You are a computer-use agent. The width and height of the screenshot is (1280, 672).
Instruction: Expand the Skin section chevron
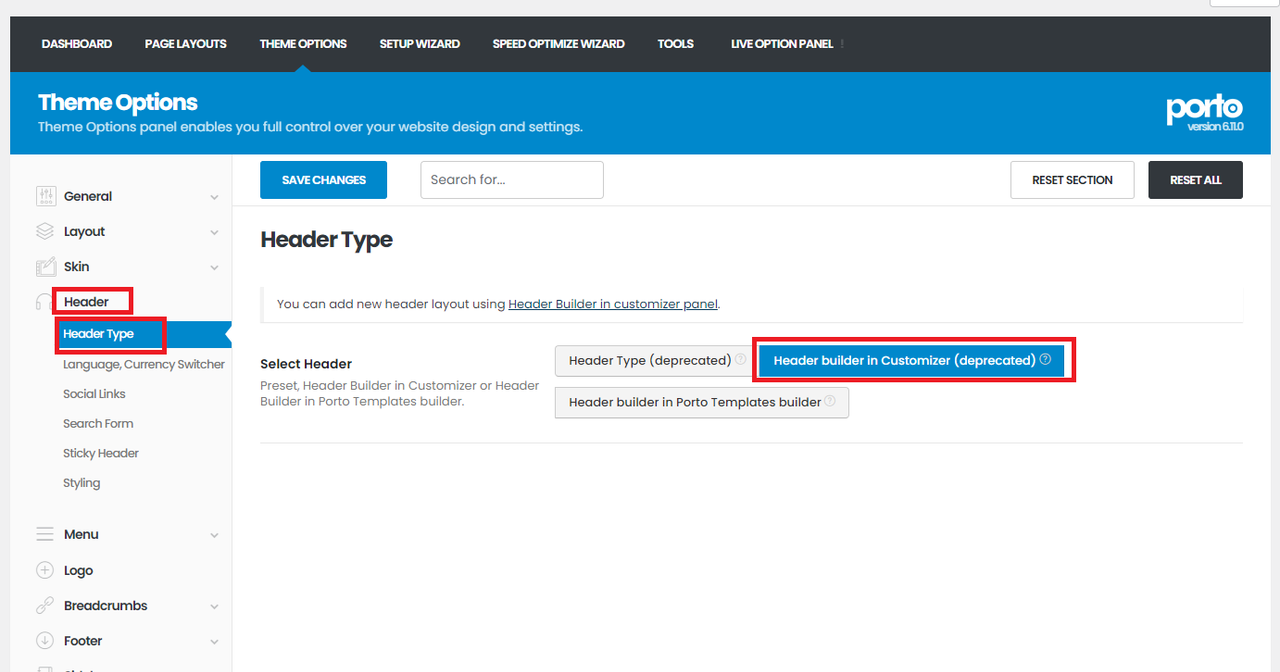pos(214,267)
